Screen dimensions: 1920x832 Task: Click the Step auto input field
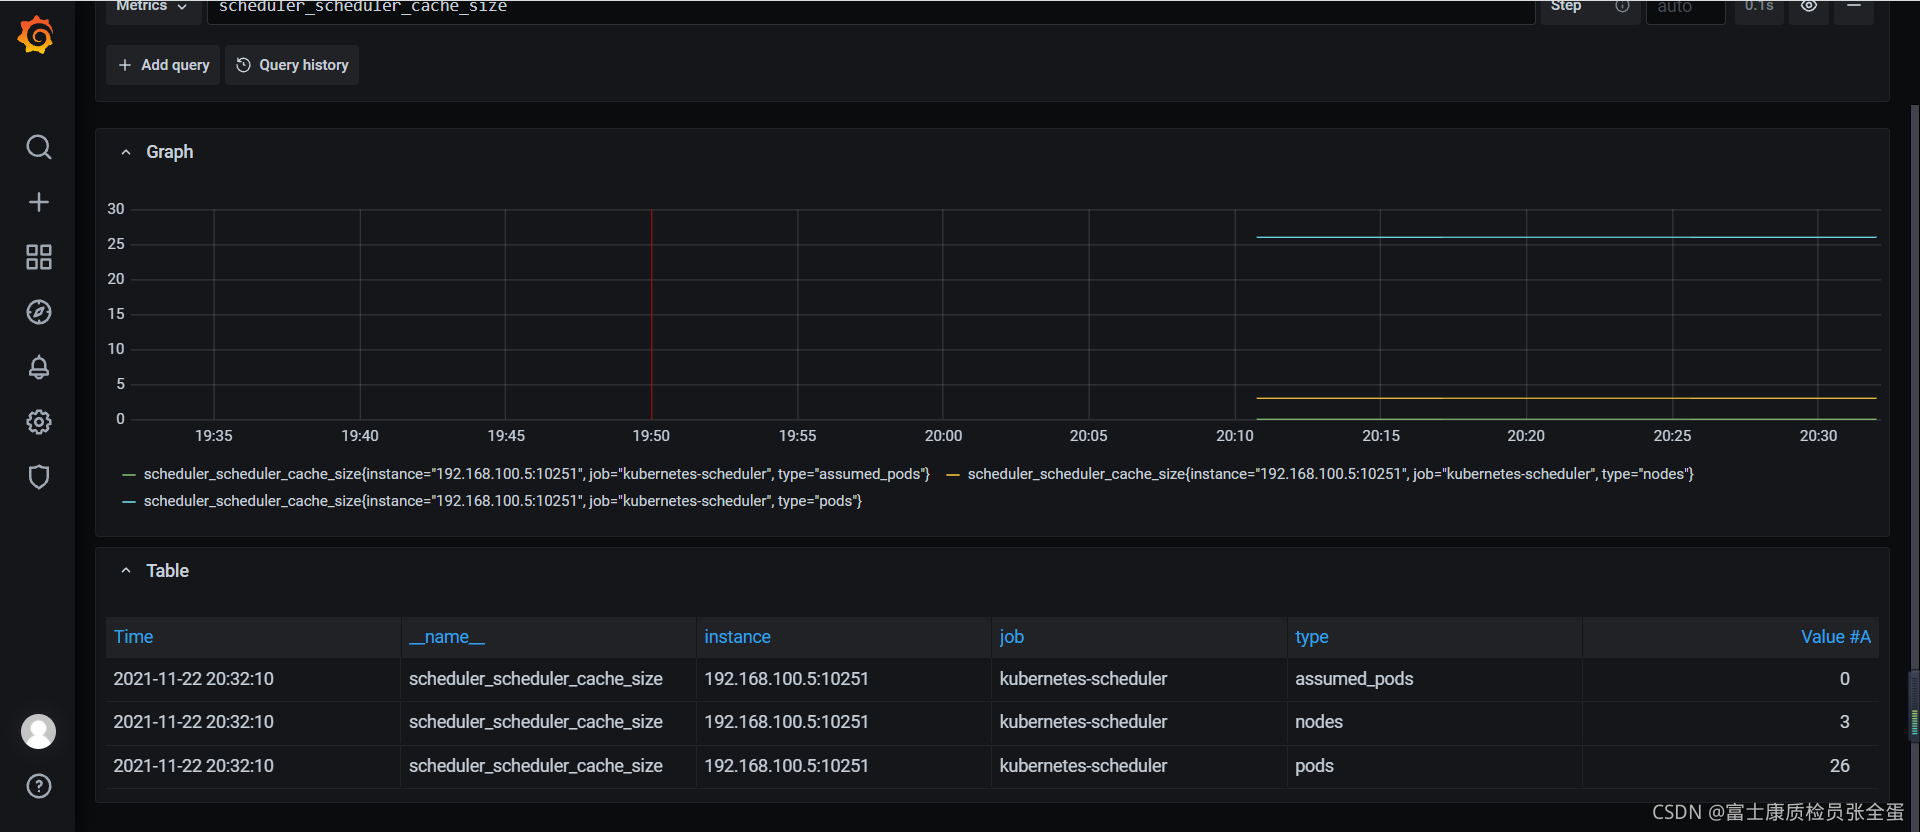(1686, 8)
